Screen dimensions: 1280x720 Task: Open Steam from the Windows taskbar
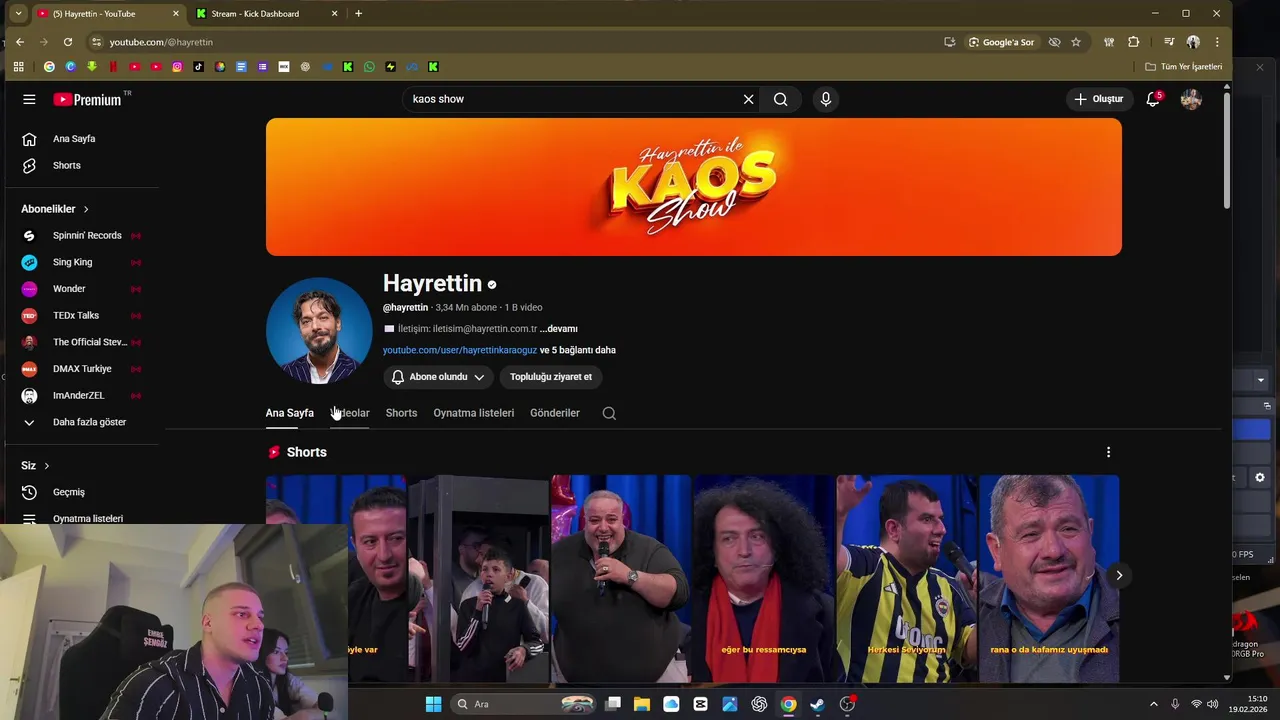817,704
